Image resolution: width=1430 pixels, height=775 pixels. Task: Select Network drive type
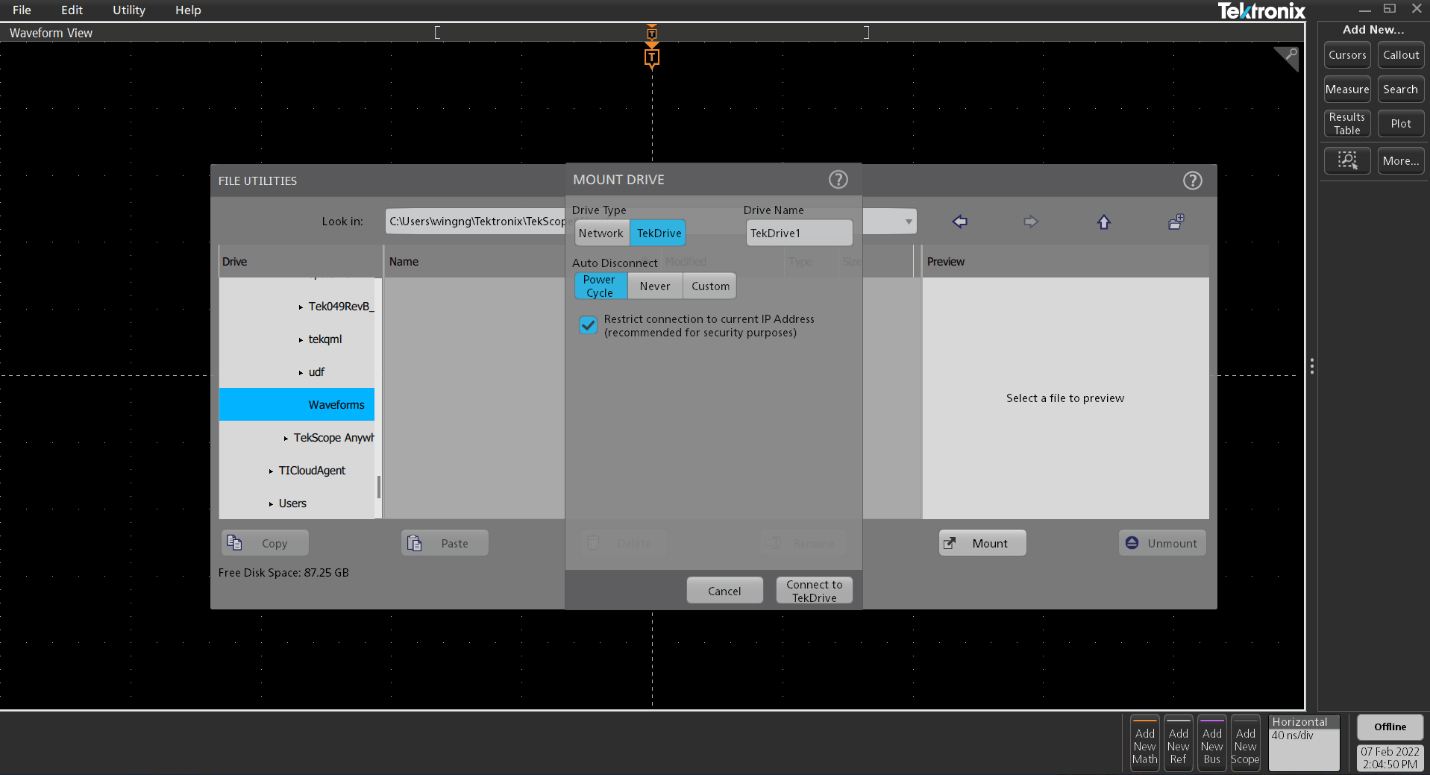601,233
